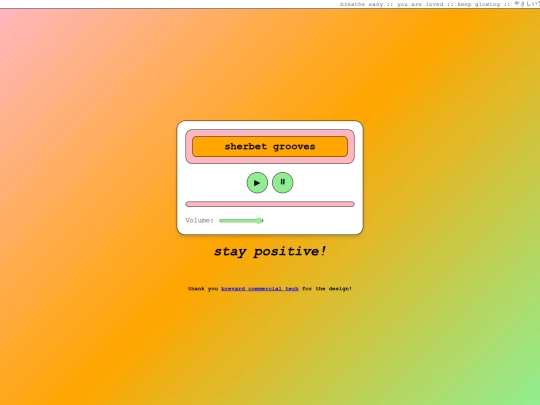Screen dimensions: 540x405
Task: Click the 'for the design!' footer text
Action: pos(327,289)
